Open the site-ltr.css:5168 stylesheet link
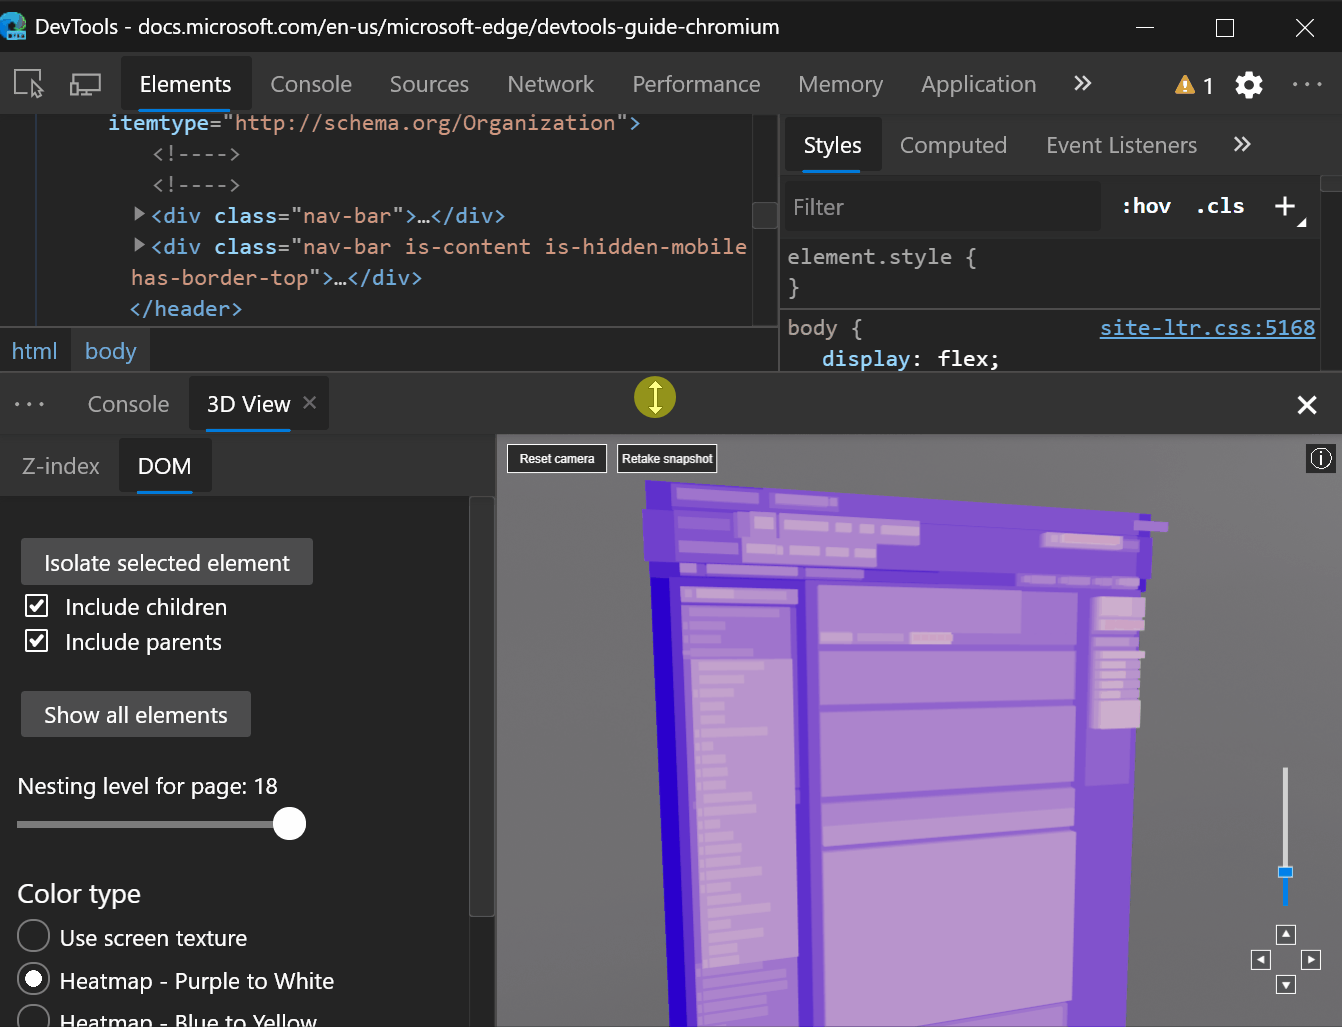The image size is (1342, 1027). pos(1207,327)
